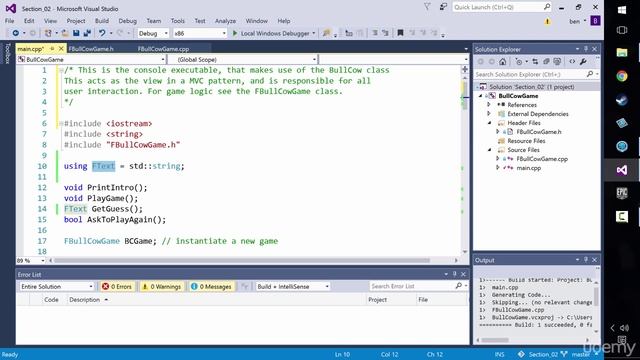Screen dimensions: 640x360
Task: Select FBullCowGame.h in Solution Explorer
Action: [x=539, y=132]
